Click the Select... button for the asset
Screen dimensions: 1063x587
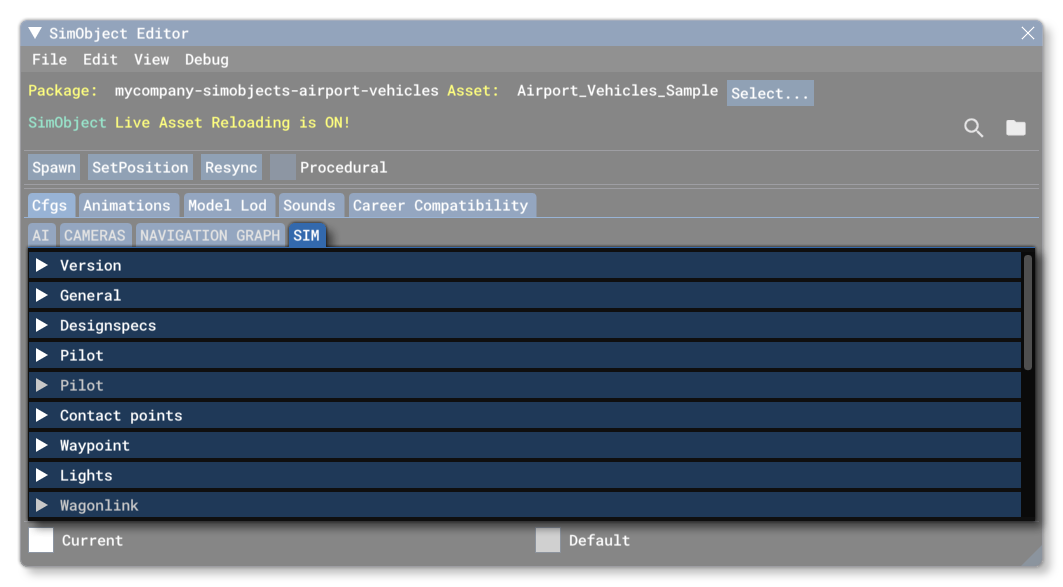click(x=770, y=92)
